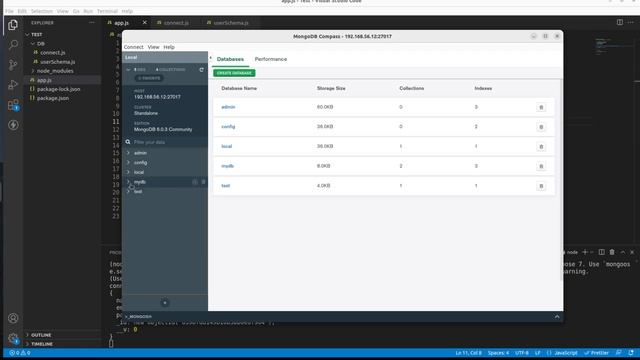640x360 pixels.
Task: Add a new terminal with the plus icon
Action: [584, 252]
